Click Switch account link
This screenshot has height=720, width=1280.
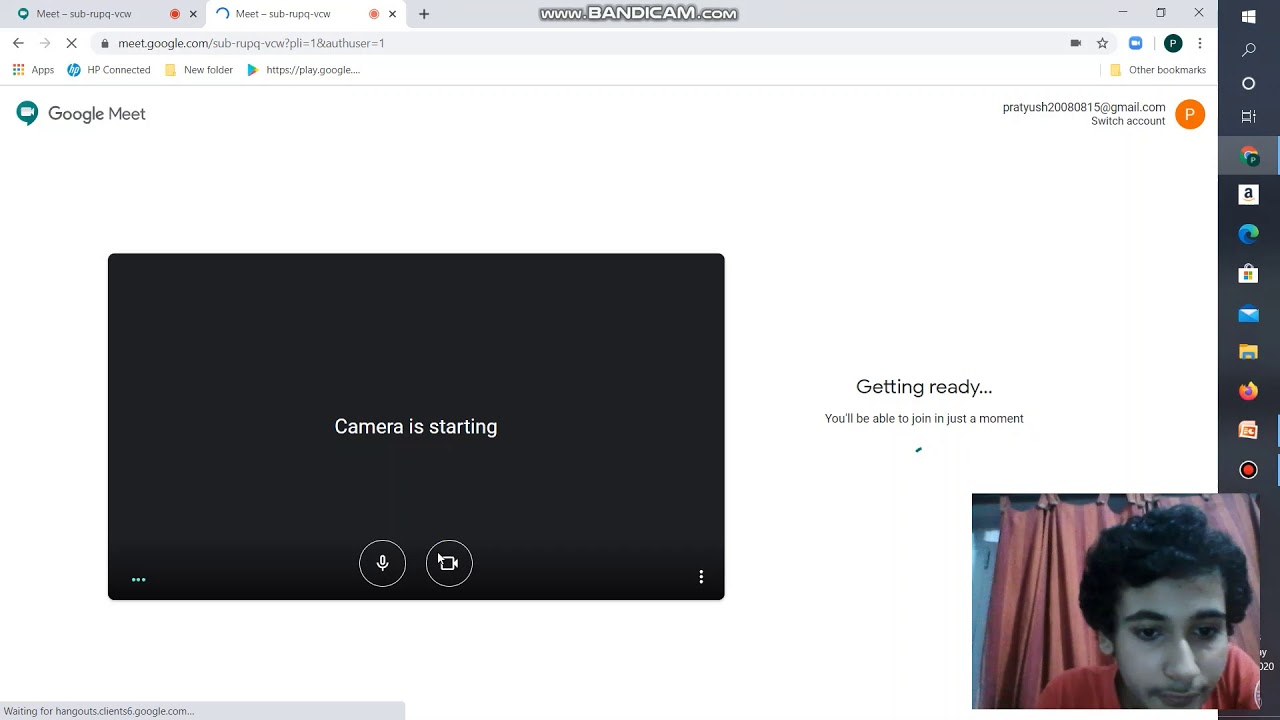(x=1128, y=121)
